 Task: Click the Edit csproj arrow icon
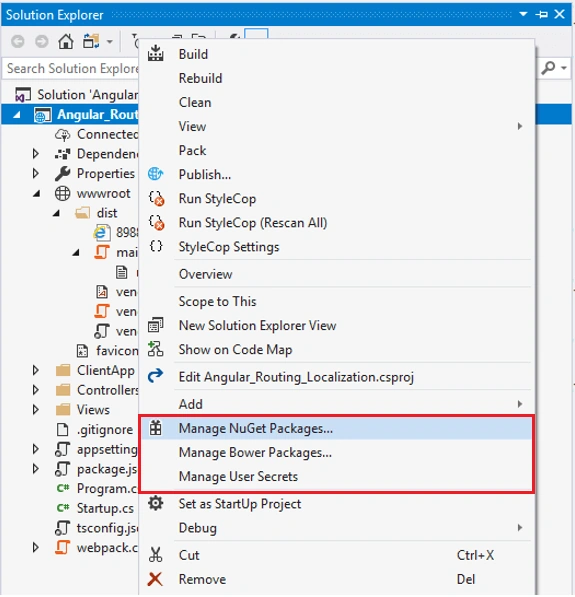tap(155, 376)
